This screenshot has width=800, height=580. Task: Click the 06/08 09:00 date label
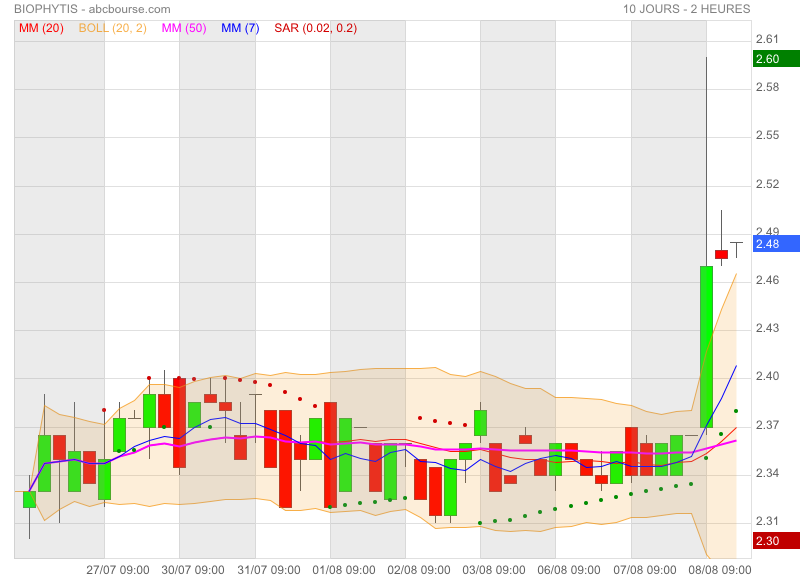click(x=569, y=570)
